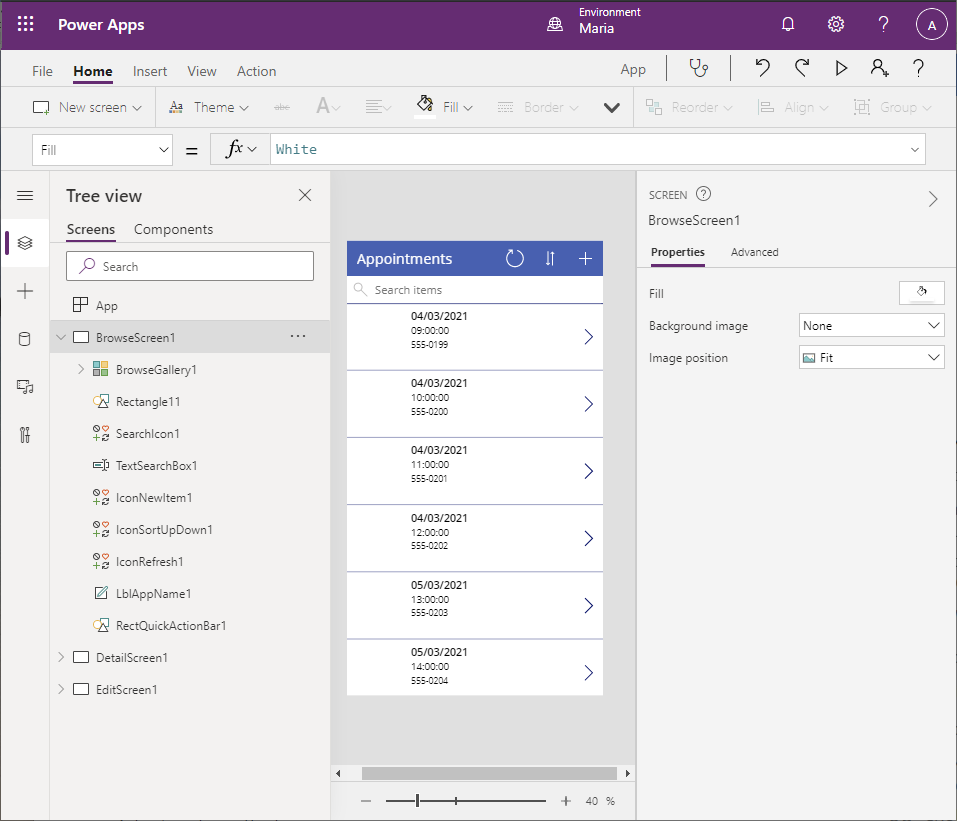Screen dimensions: 957x821
Task: Click the refresh icon in Appointments header
Action: click(x=514, y=259)
